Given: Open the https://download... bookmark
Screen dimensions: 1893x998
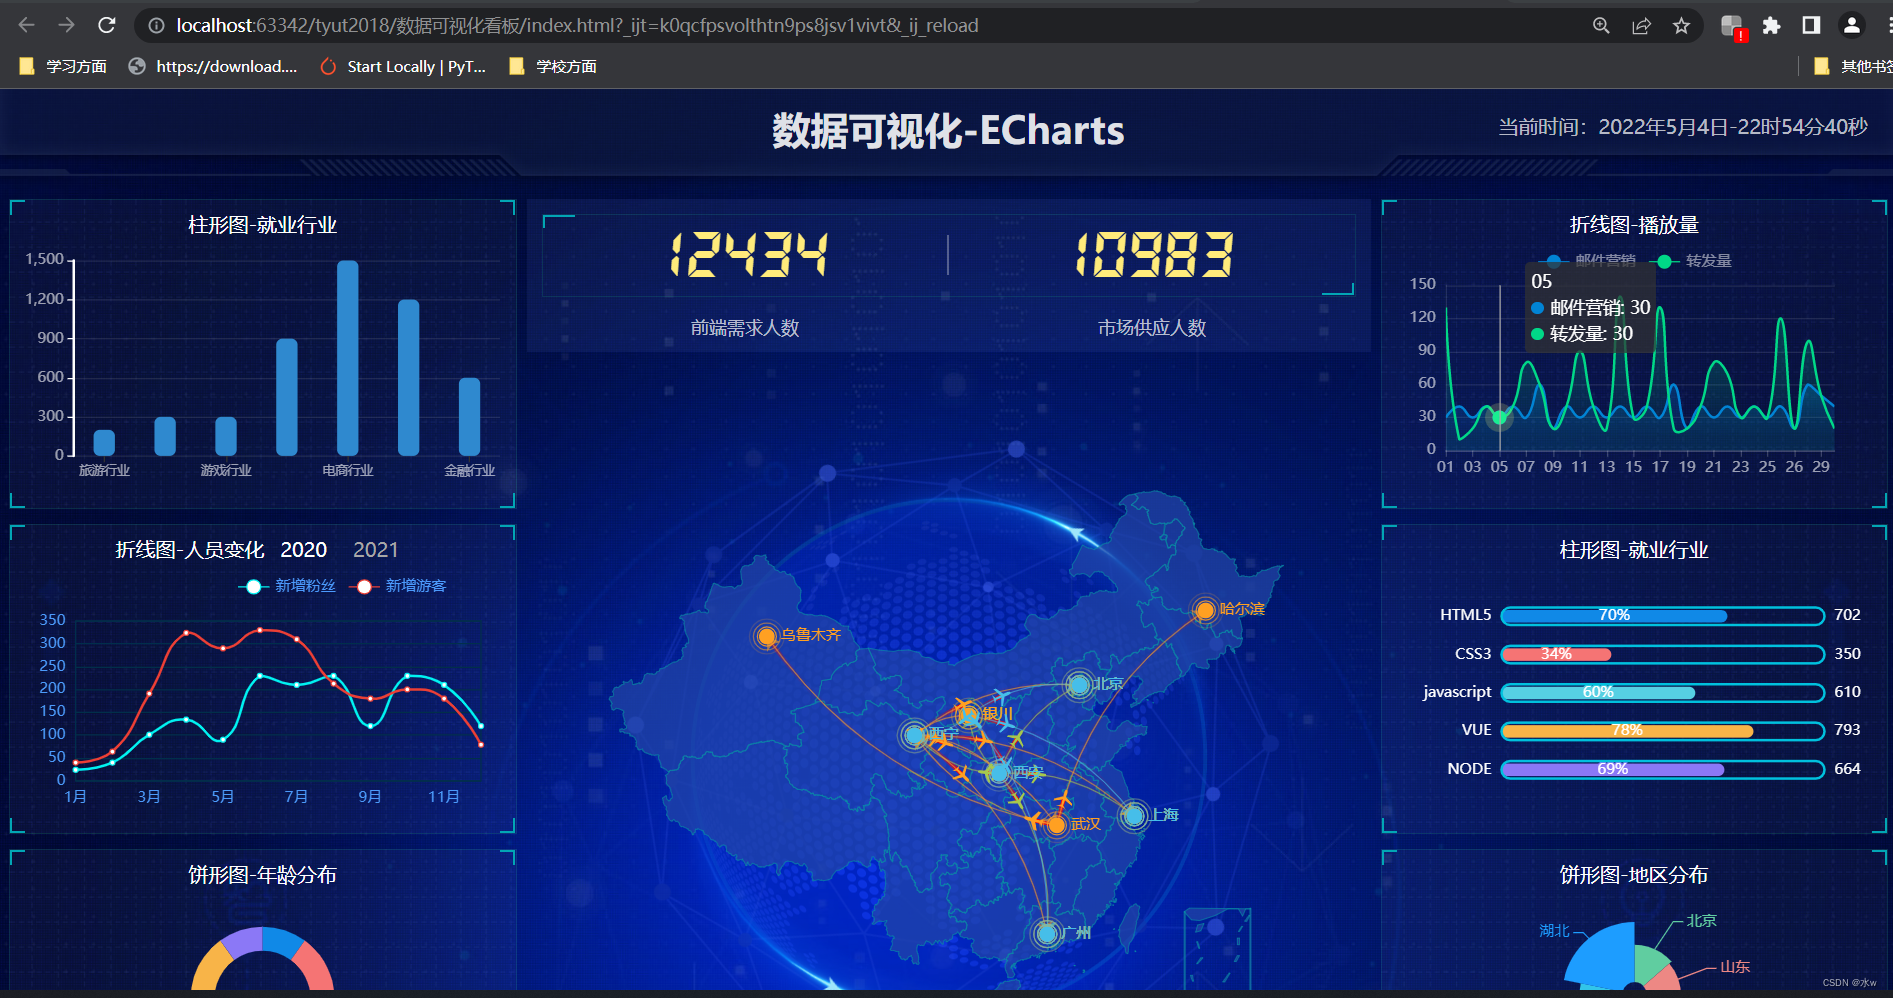Looking at the screenshot, I should (213, 66).
